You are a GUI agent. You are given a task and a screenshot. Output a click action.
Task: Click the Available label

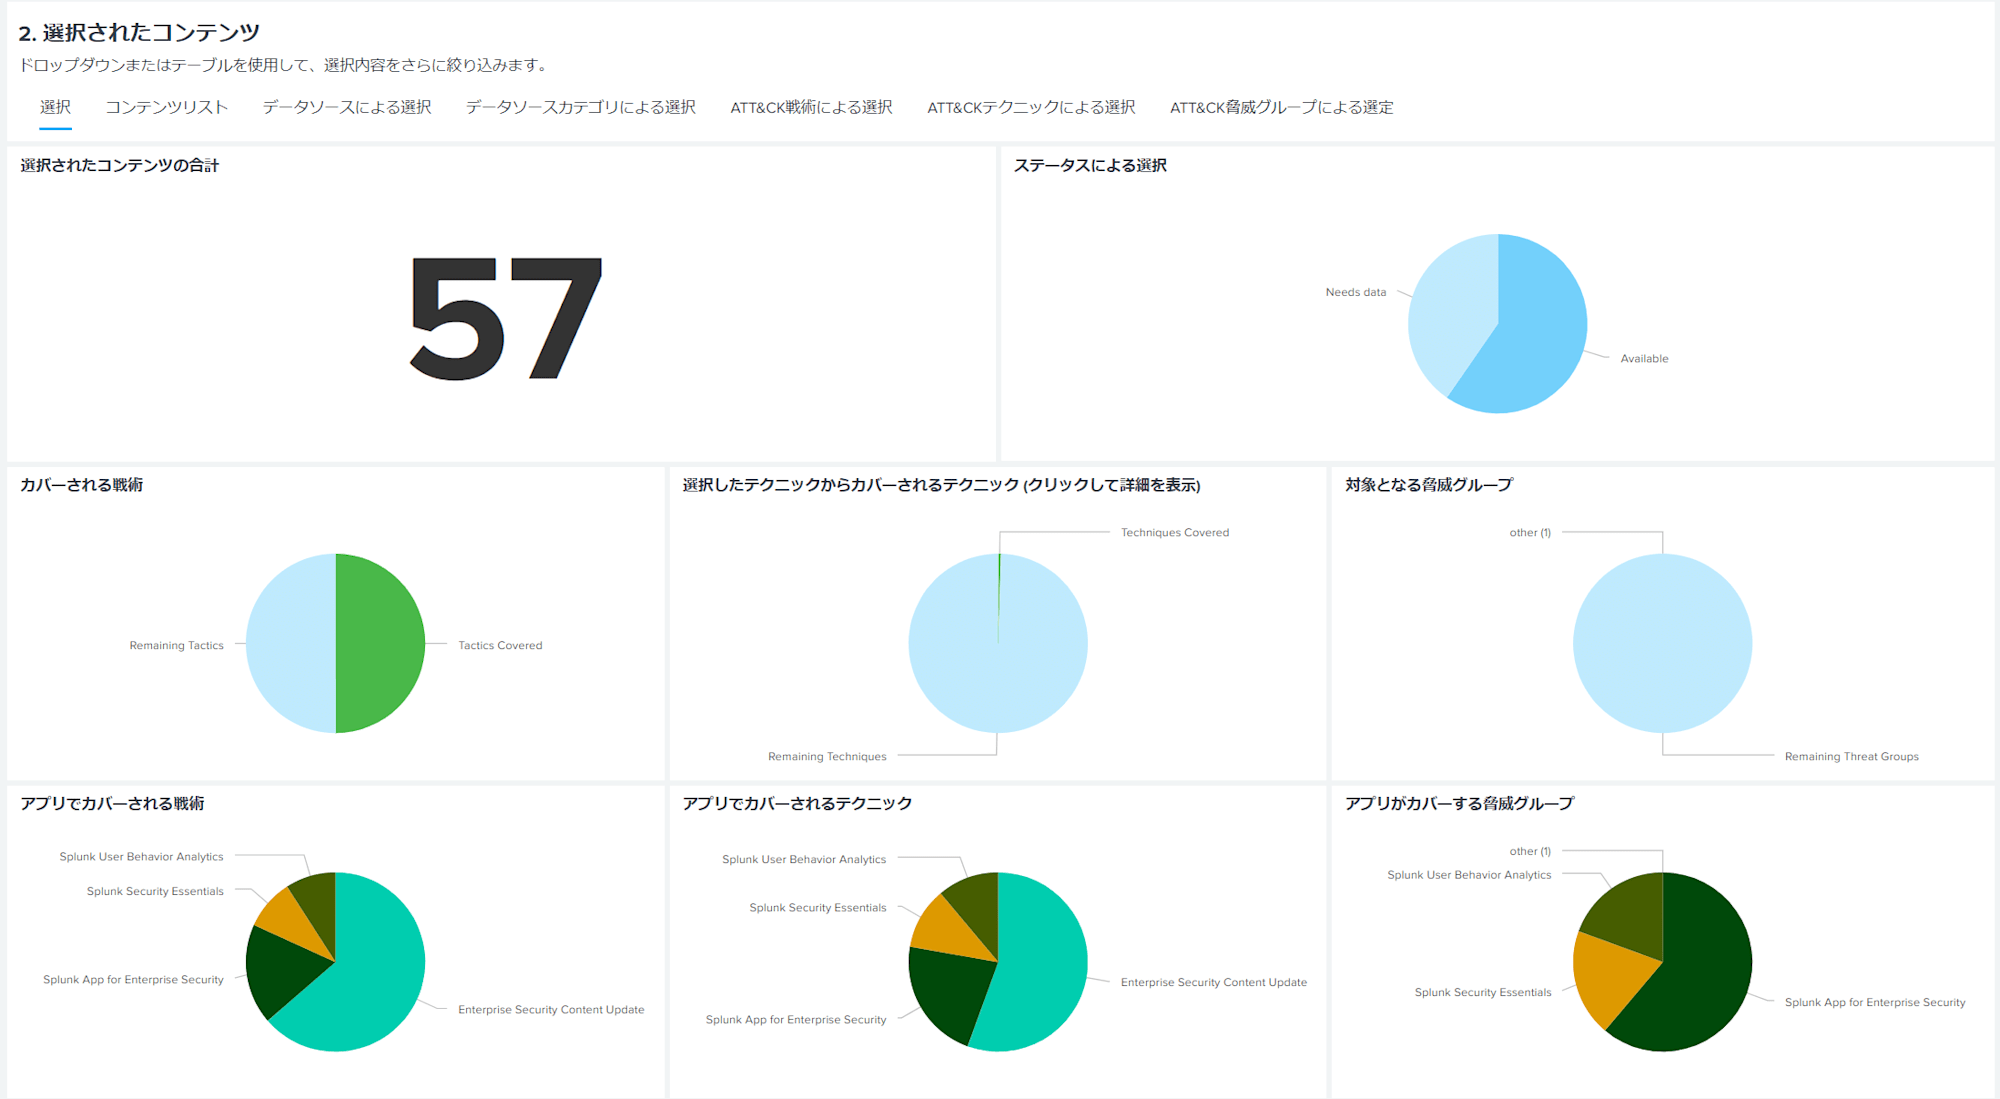1644,358
